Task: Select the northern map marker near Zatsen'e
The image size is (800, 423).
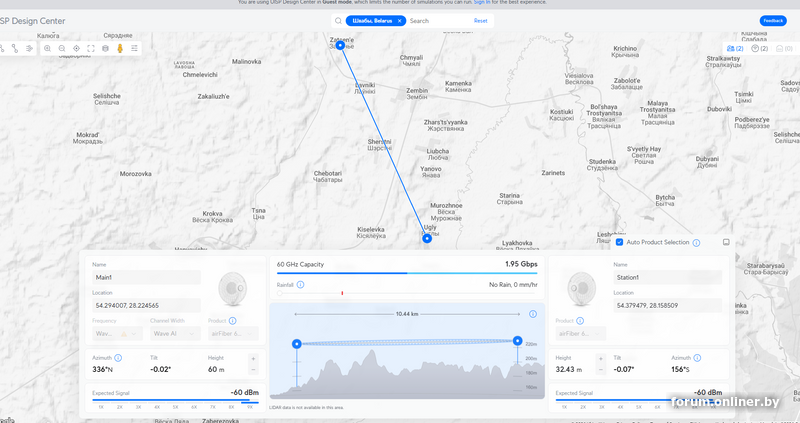Action: pos(340,45)
